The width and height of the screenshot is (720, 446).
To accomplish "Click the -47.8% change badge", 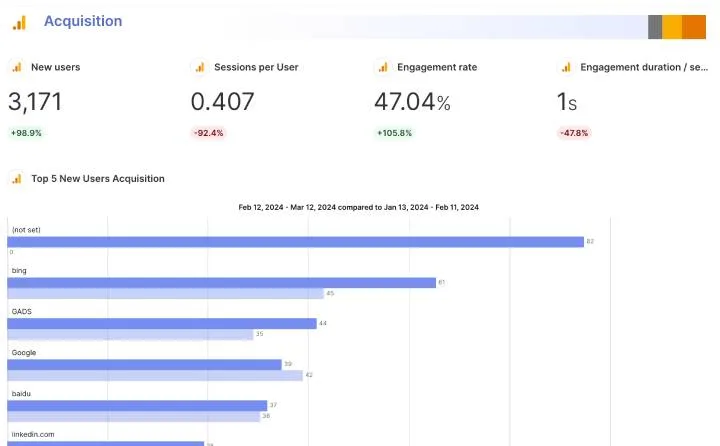I will click(x=574, y=133).
